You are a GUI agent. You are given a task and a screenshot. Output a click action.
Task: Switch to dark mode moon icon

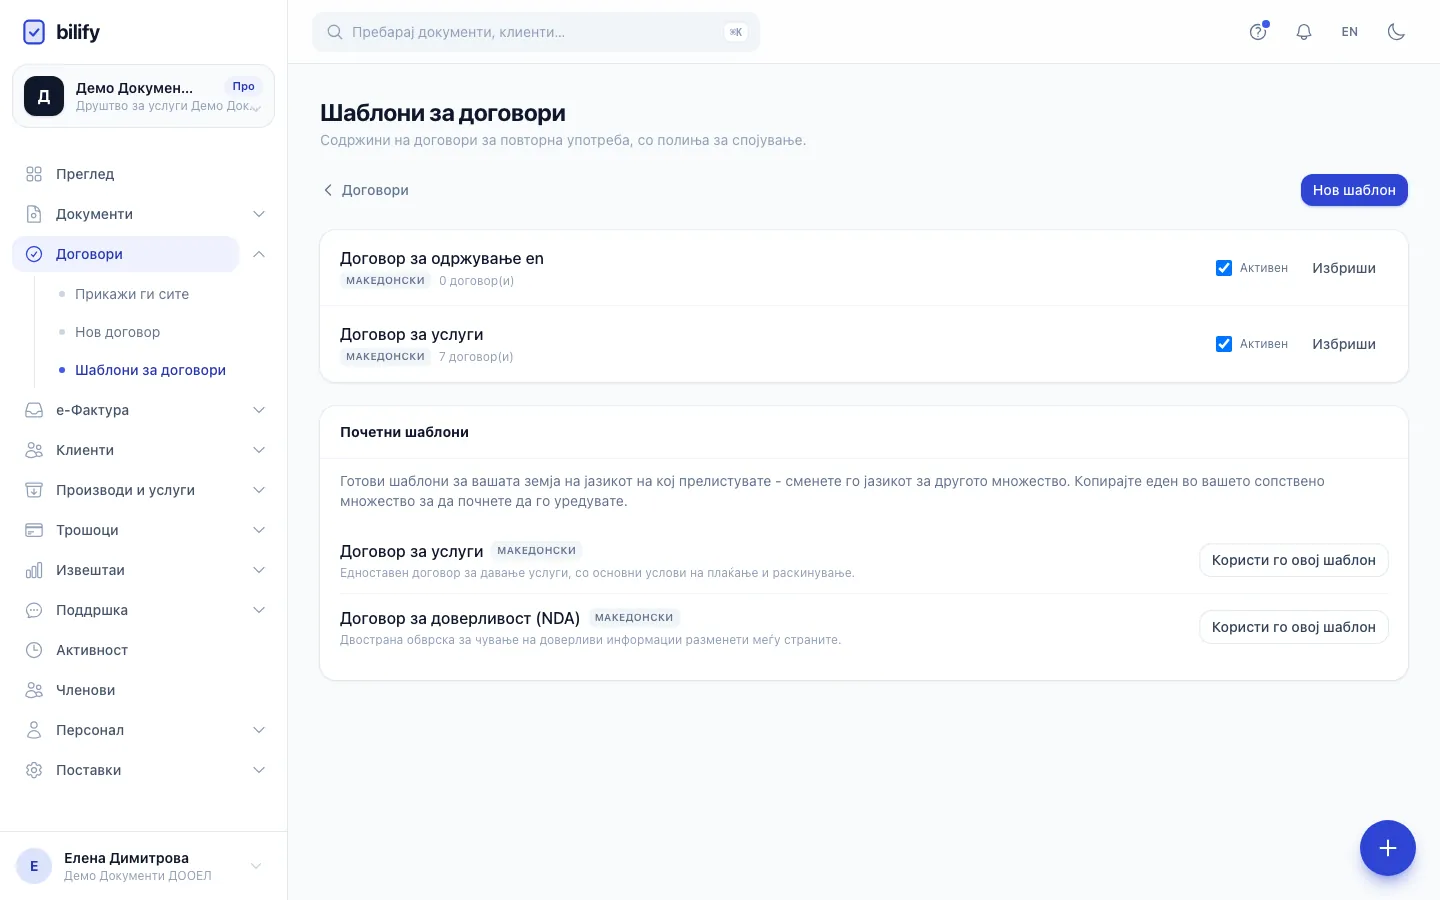[1396, 32]
